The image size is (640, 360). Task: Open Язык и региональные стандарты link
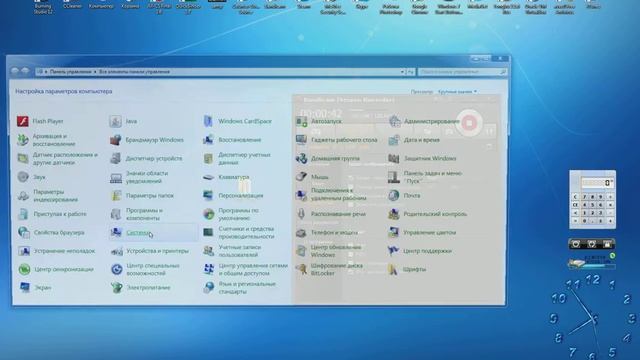coord(247,287)
